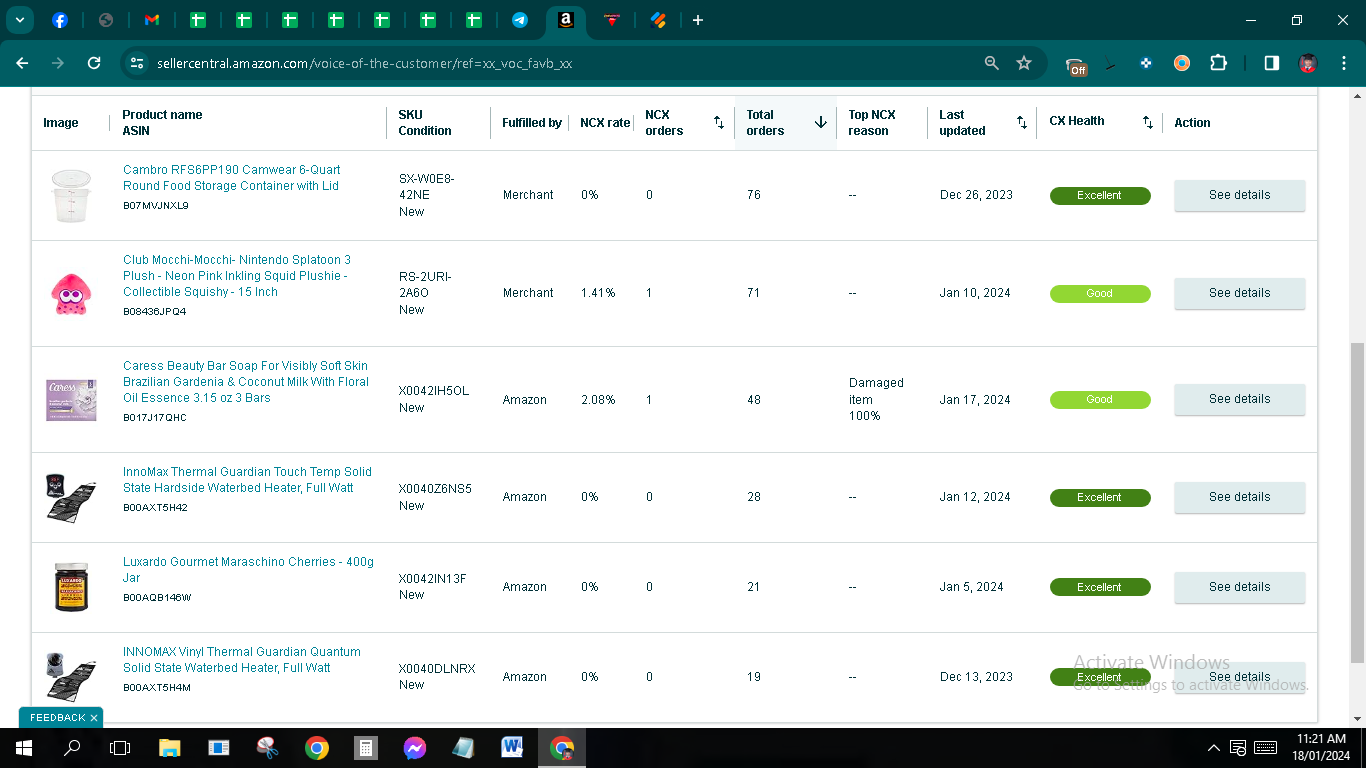See details for INNOMAX Quantum waterbed heater
Screen dimensions: 1366x768
tap(1239, 677)
